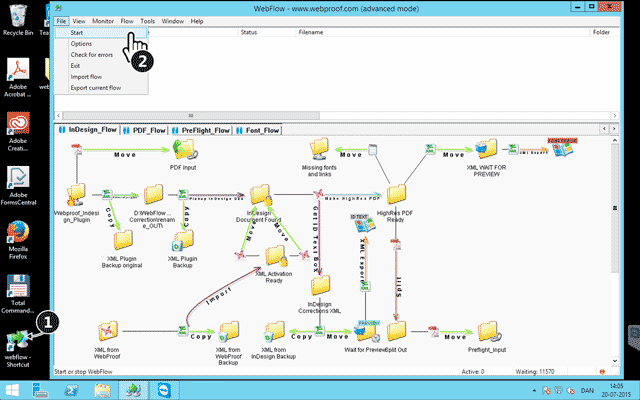The image size is (640, 400).
Task: Select InDesign Corrections XML folder node
Action: (320, 285)
